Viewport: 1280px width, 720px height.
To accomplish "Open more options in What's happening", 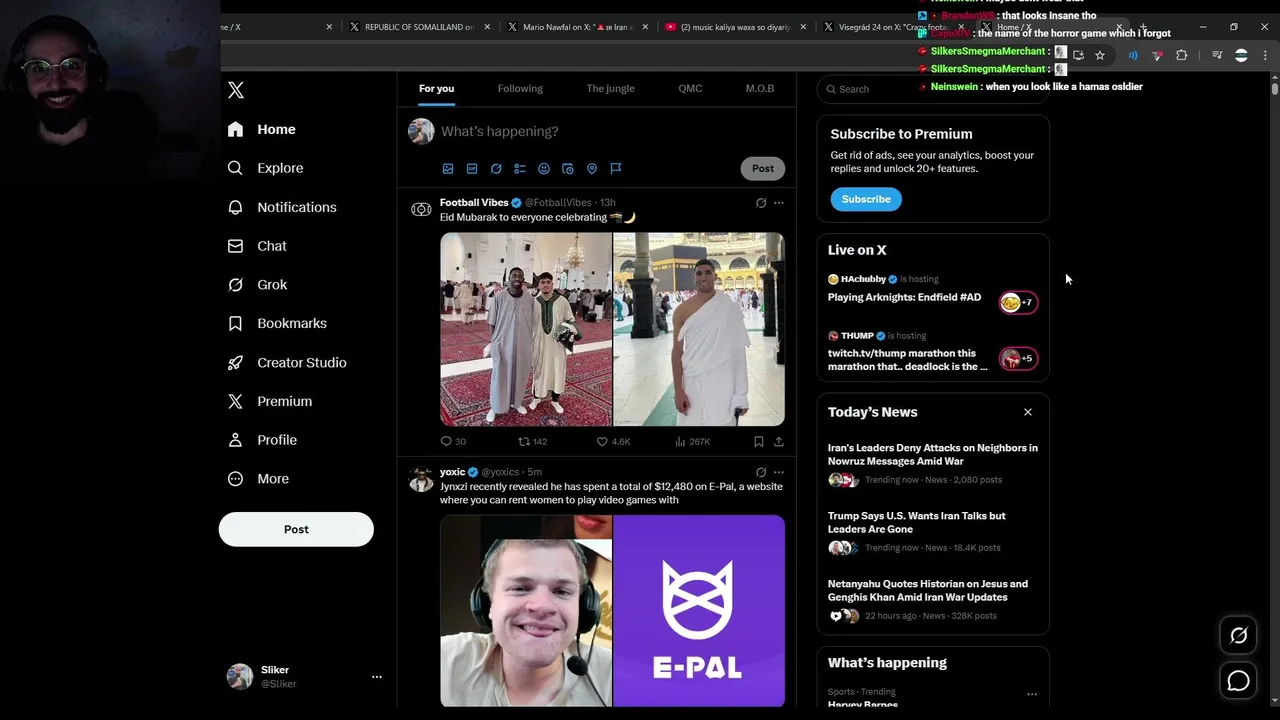I will [x=1032, y=694].
